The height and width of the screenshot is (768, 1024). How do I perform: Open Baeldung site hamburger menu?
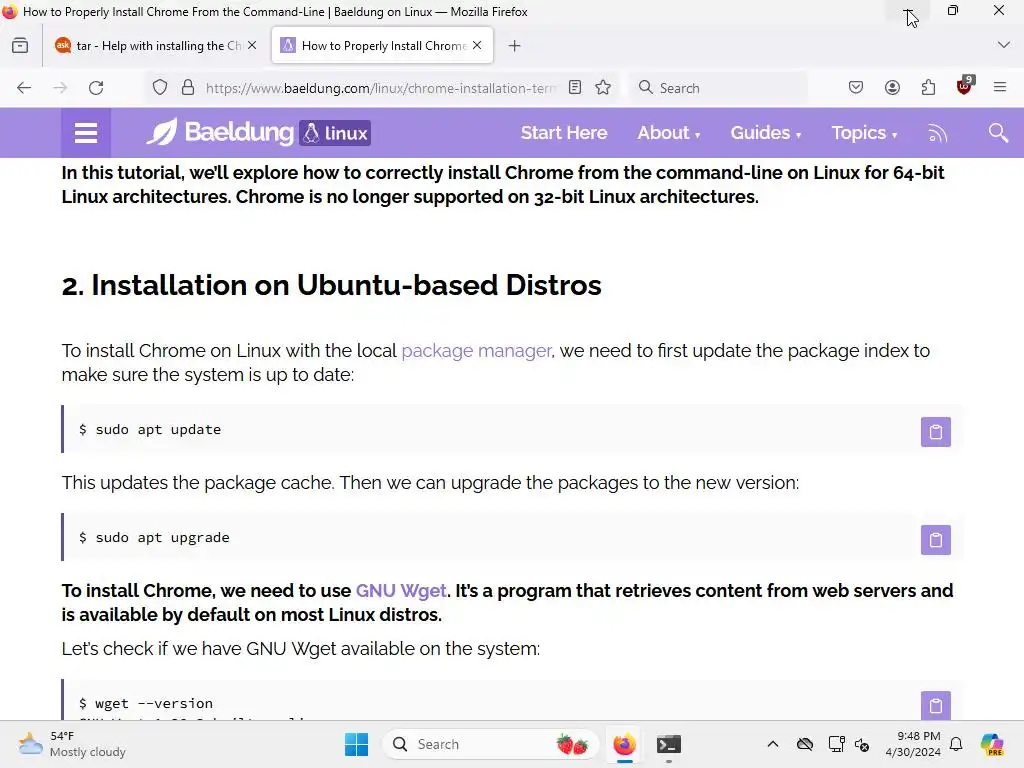tap(86, 133)
